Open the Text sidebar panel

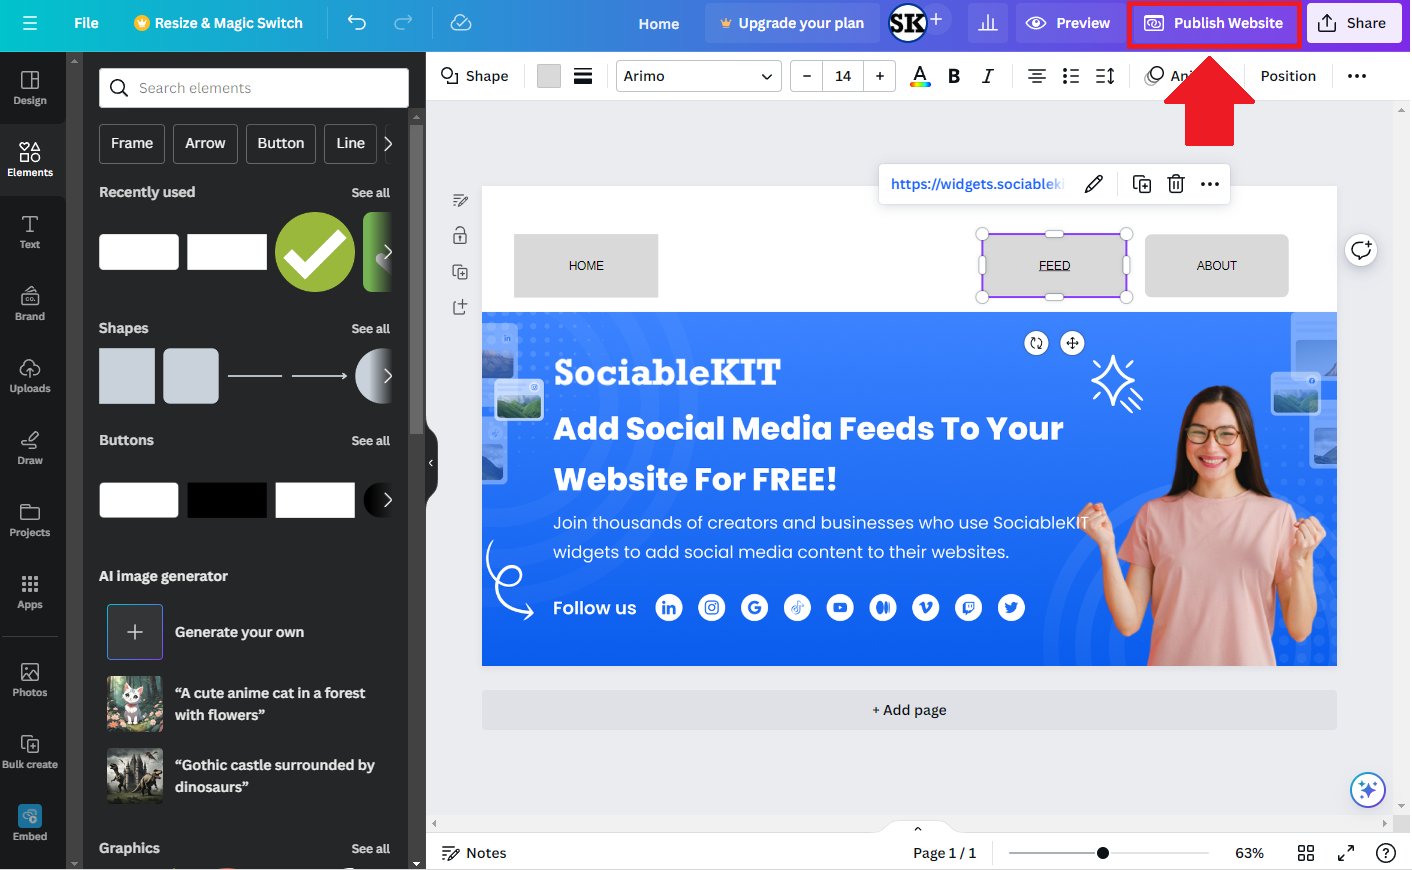[30, 232]
